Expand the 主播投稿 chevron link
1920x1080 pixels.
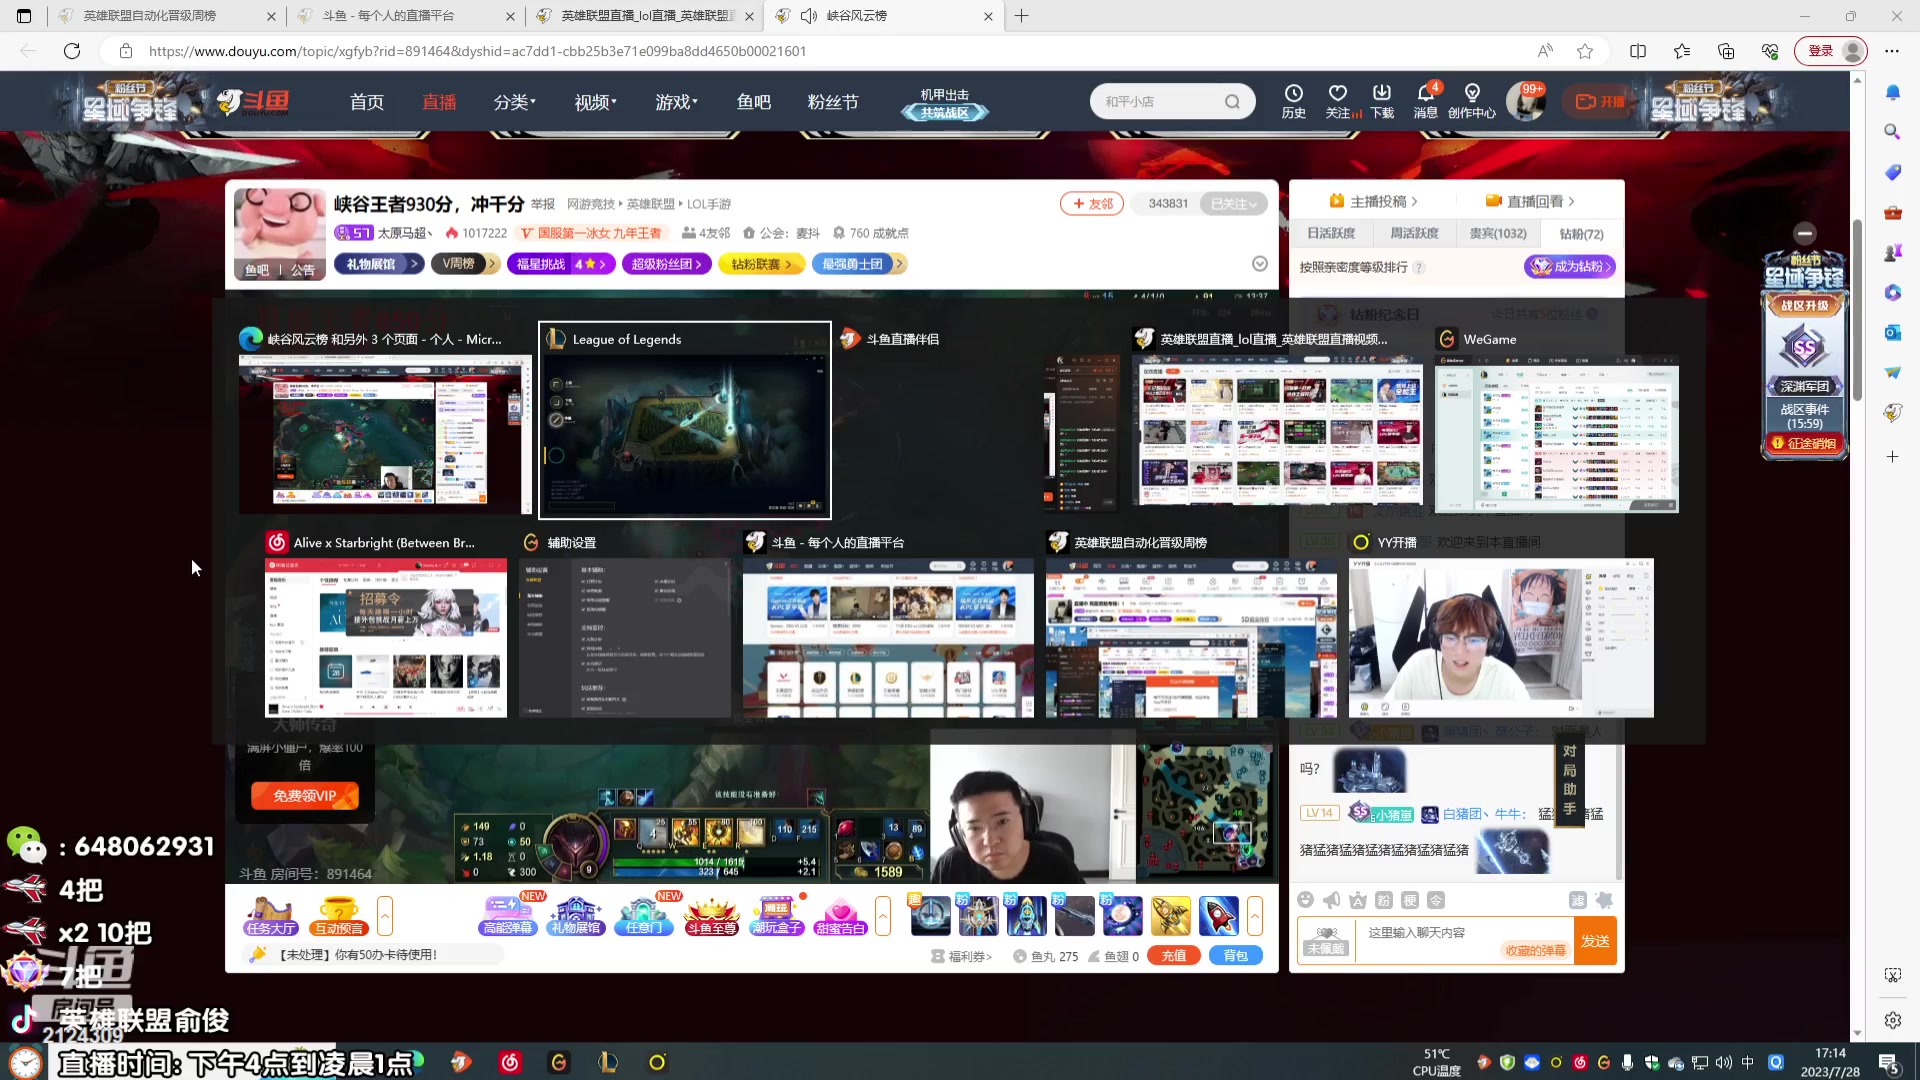(x=1374, y=201)
